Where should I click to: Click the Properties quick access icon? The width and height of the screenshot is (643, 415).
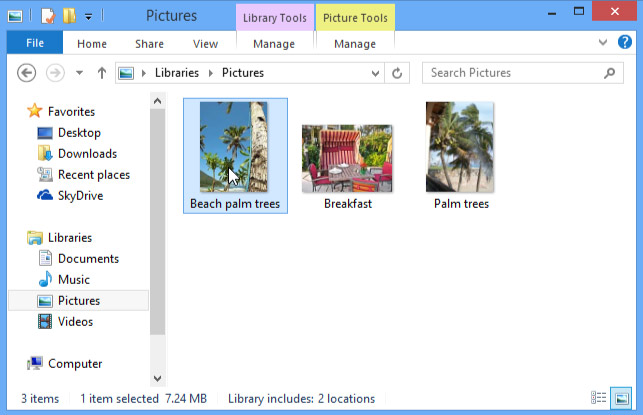tap(47, 16)
